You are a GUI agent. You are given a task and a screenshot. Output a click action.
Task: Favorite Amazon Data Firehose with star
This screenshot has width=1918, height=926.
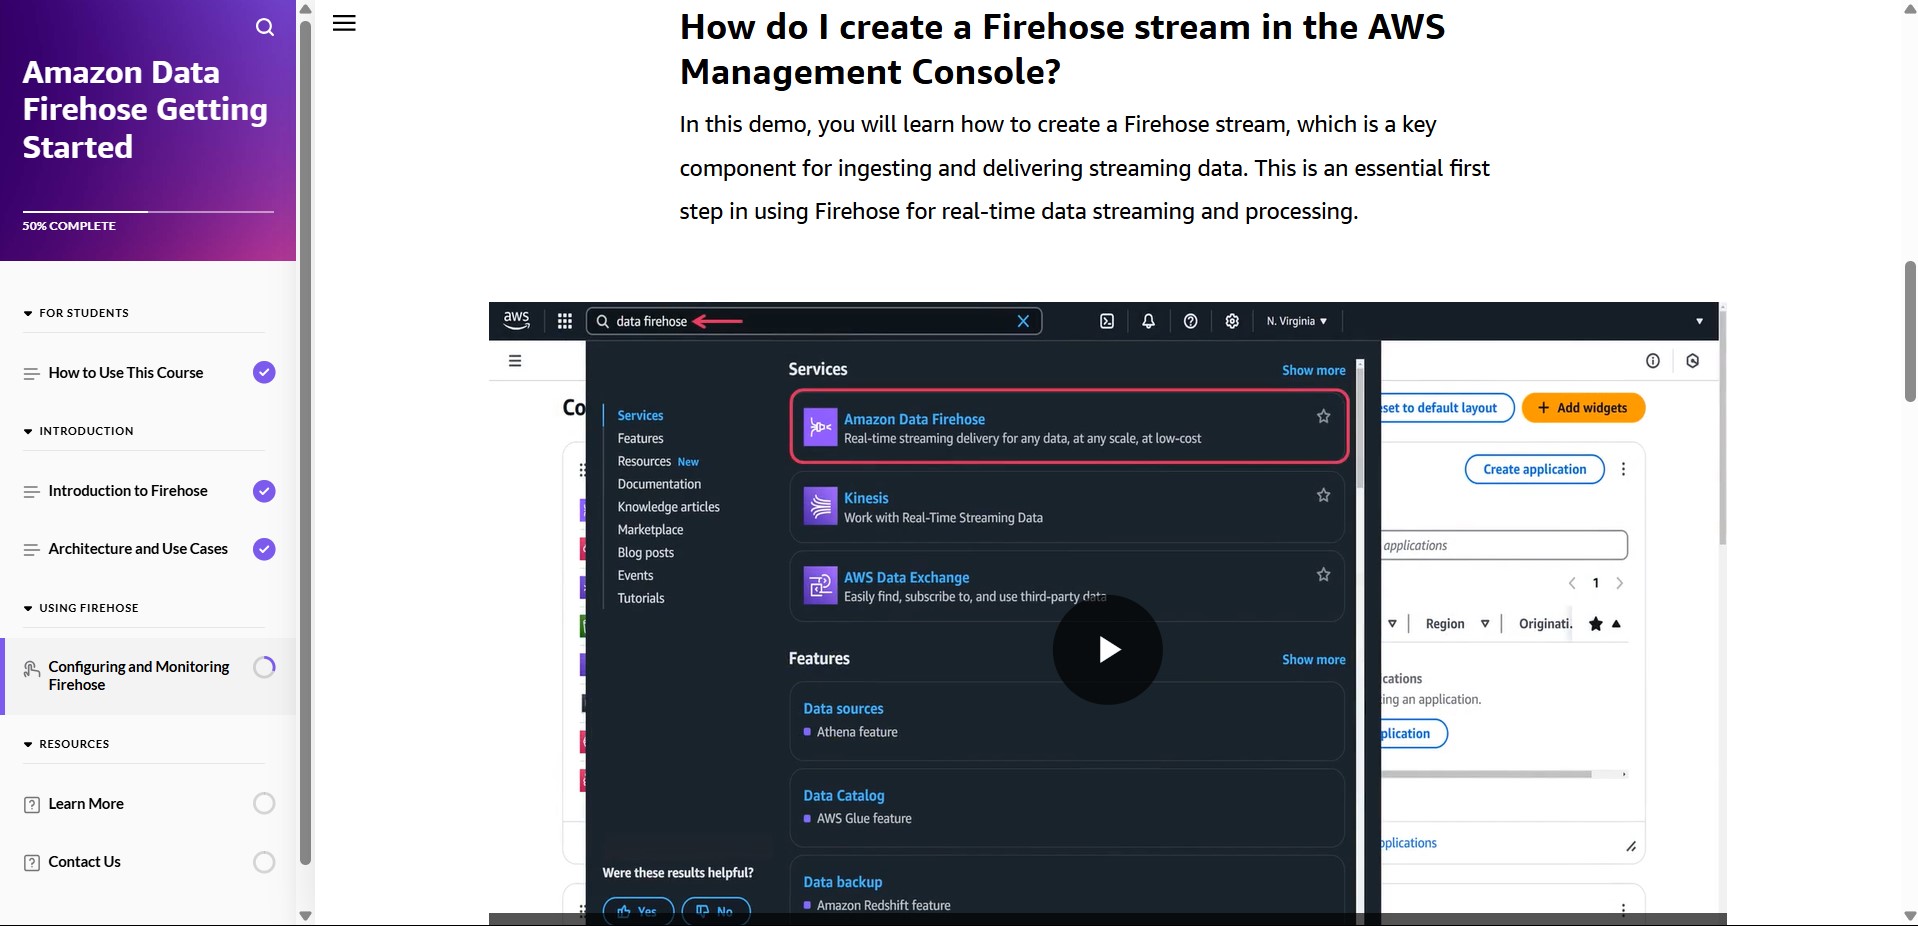pos(1323,417)
